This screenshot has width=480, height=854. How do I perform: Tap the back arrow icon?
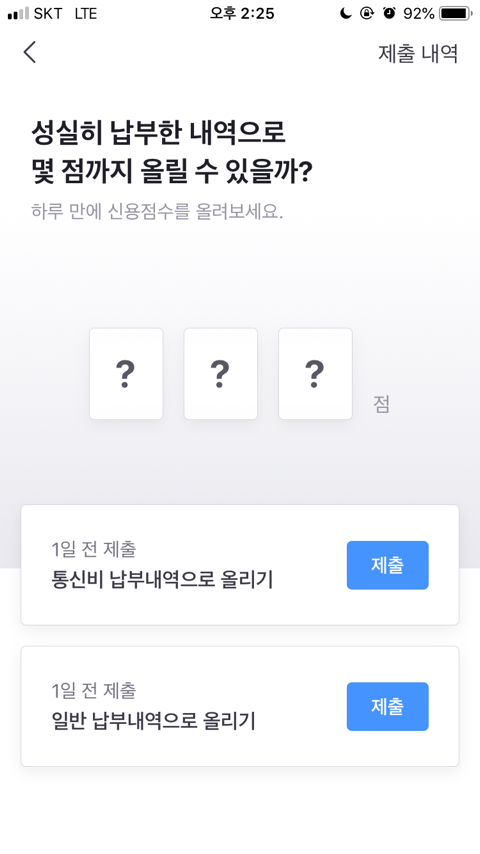tap(30, 52)
